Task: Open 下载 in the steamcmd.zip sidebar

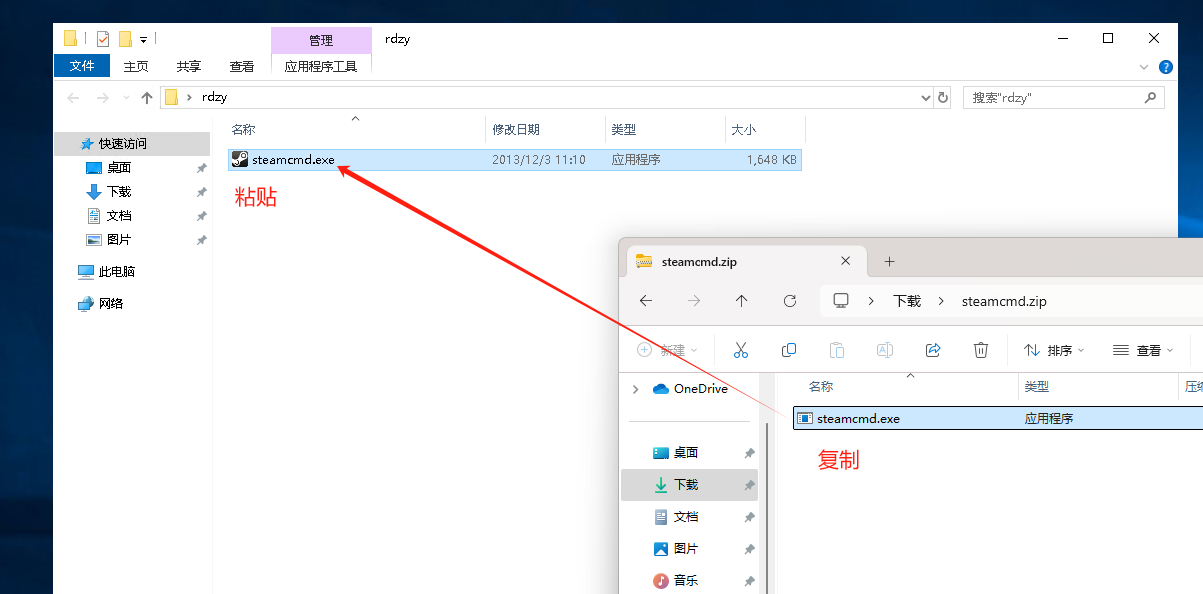Action: click(689, 485)
